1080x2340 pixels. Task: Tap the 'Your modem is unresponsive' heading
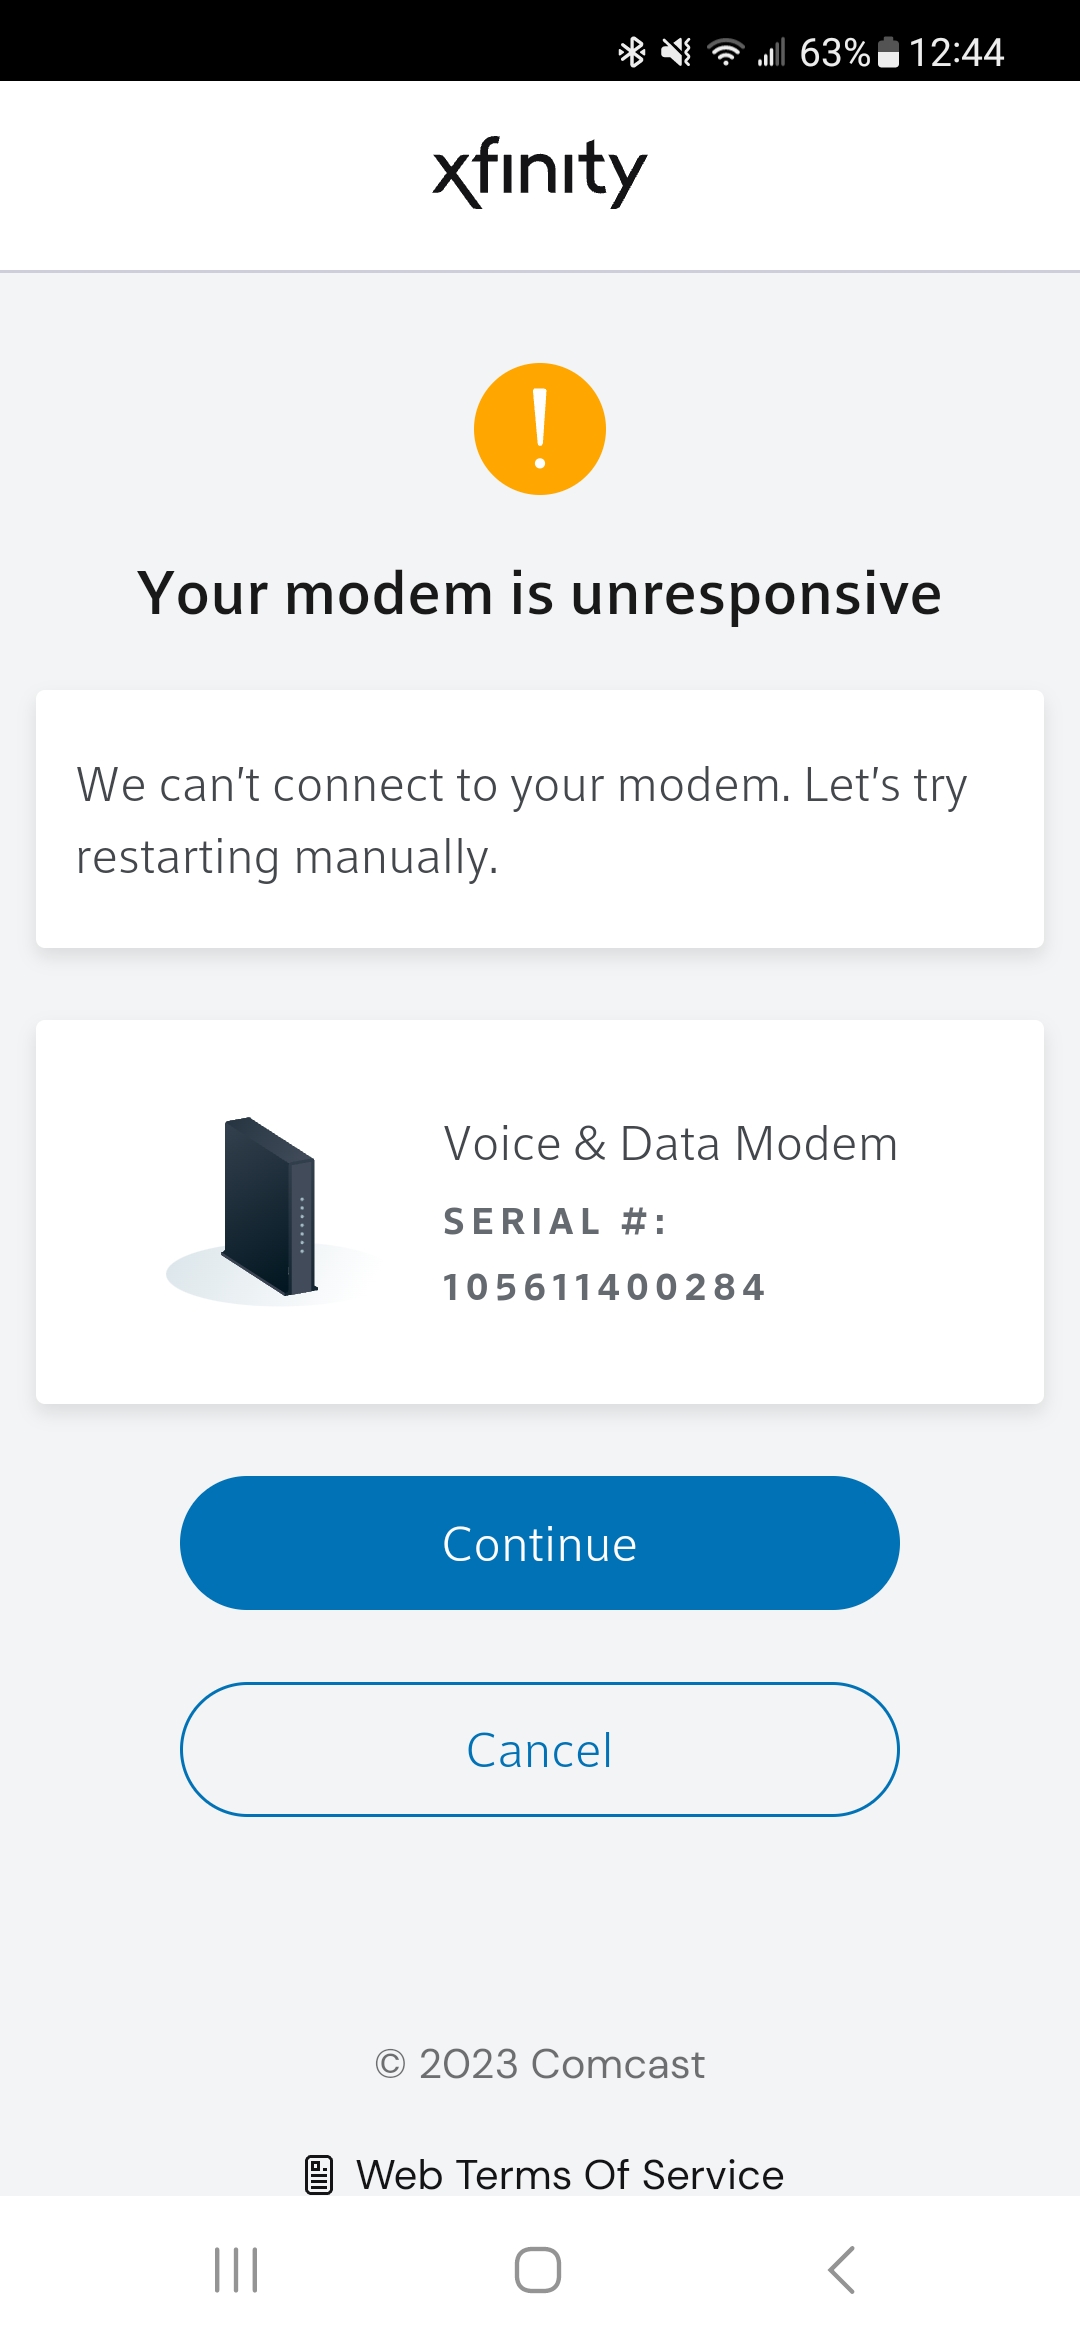coord(540,594)
